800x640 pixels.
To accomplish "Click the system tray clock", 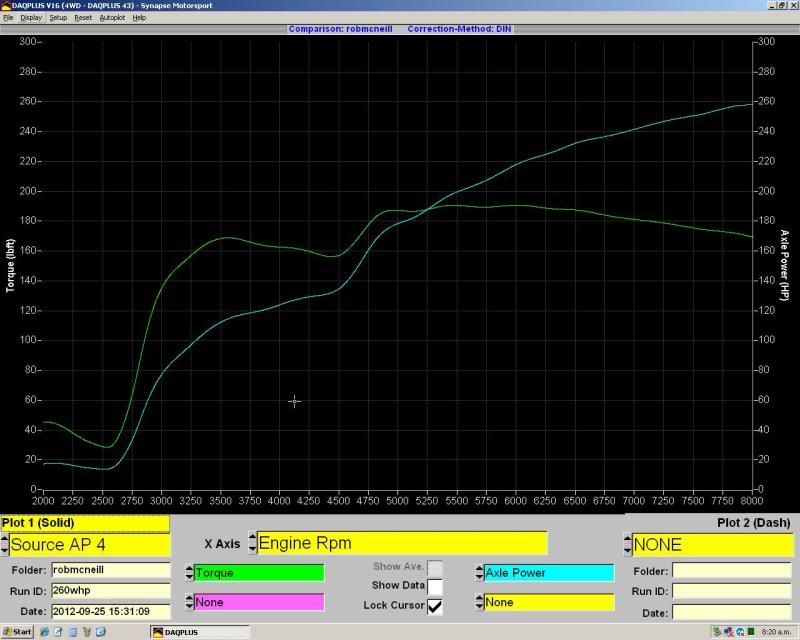I will pos(776,632).
